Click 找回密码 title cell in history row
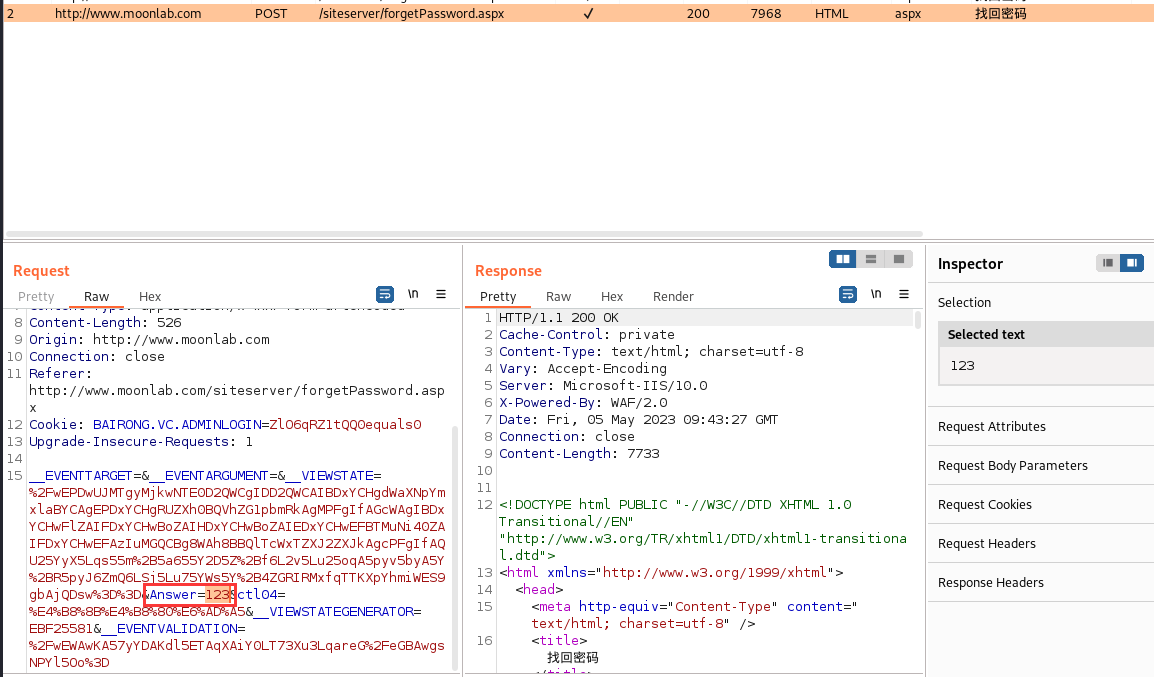This screenshot has height=677, width=1154. (x=1001, y=13)
